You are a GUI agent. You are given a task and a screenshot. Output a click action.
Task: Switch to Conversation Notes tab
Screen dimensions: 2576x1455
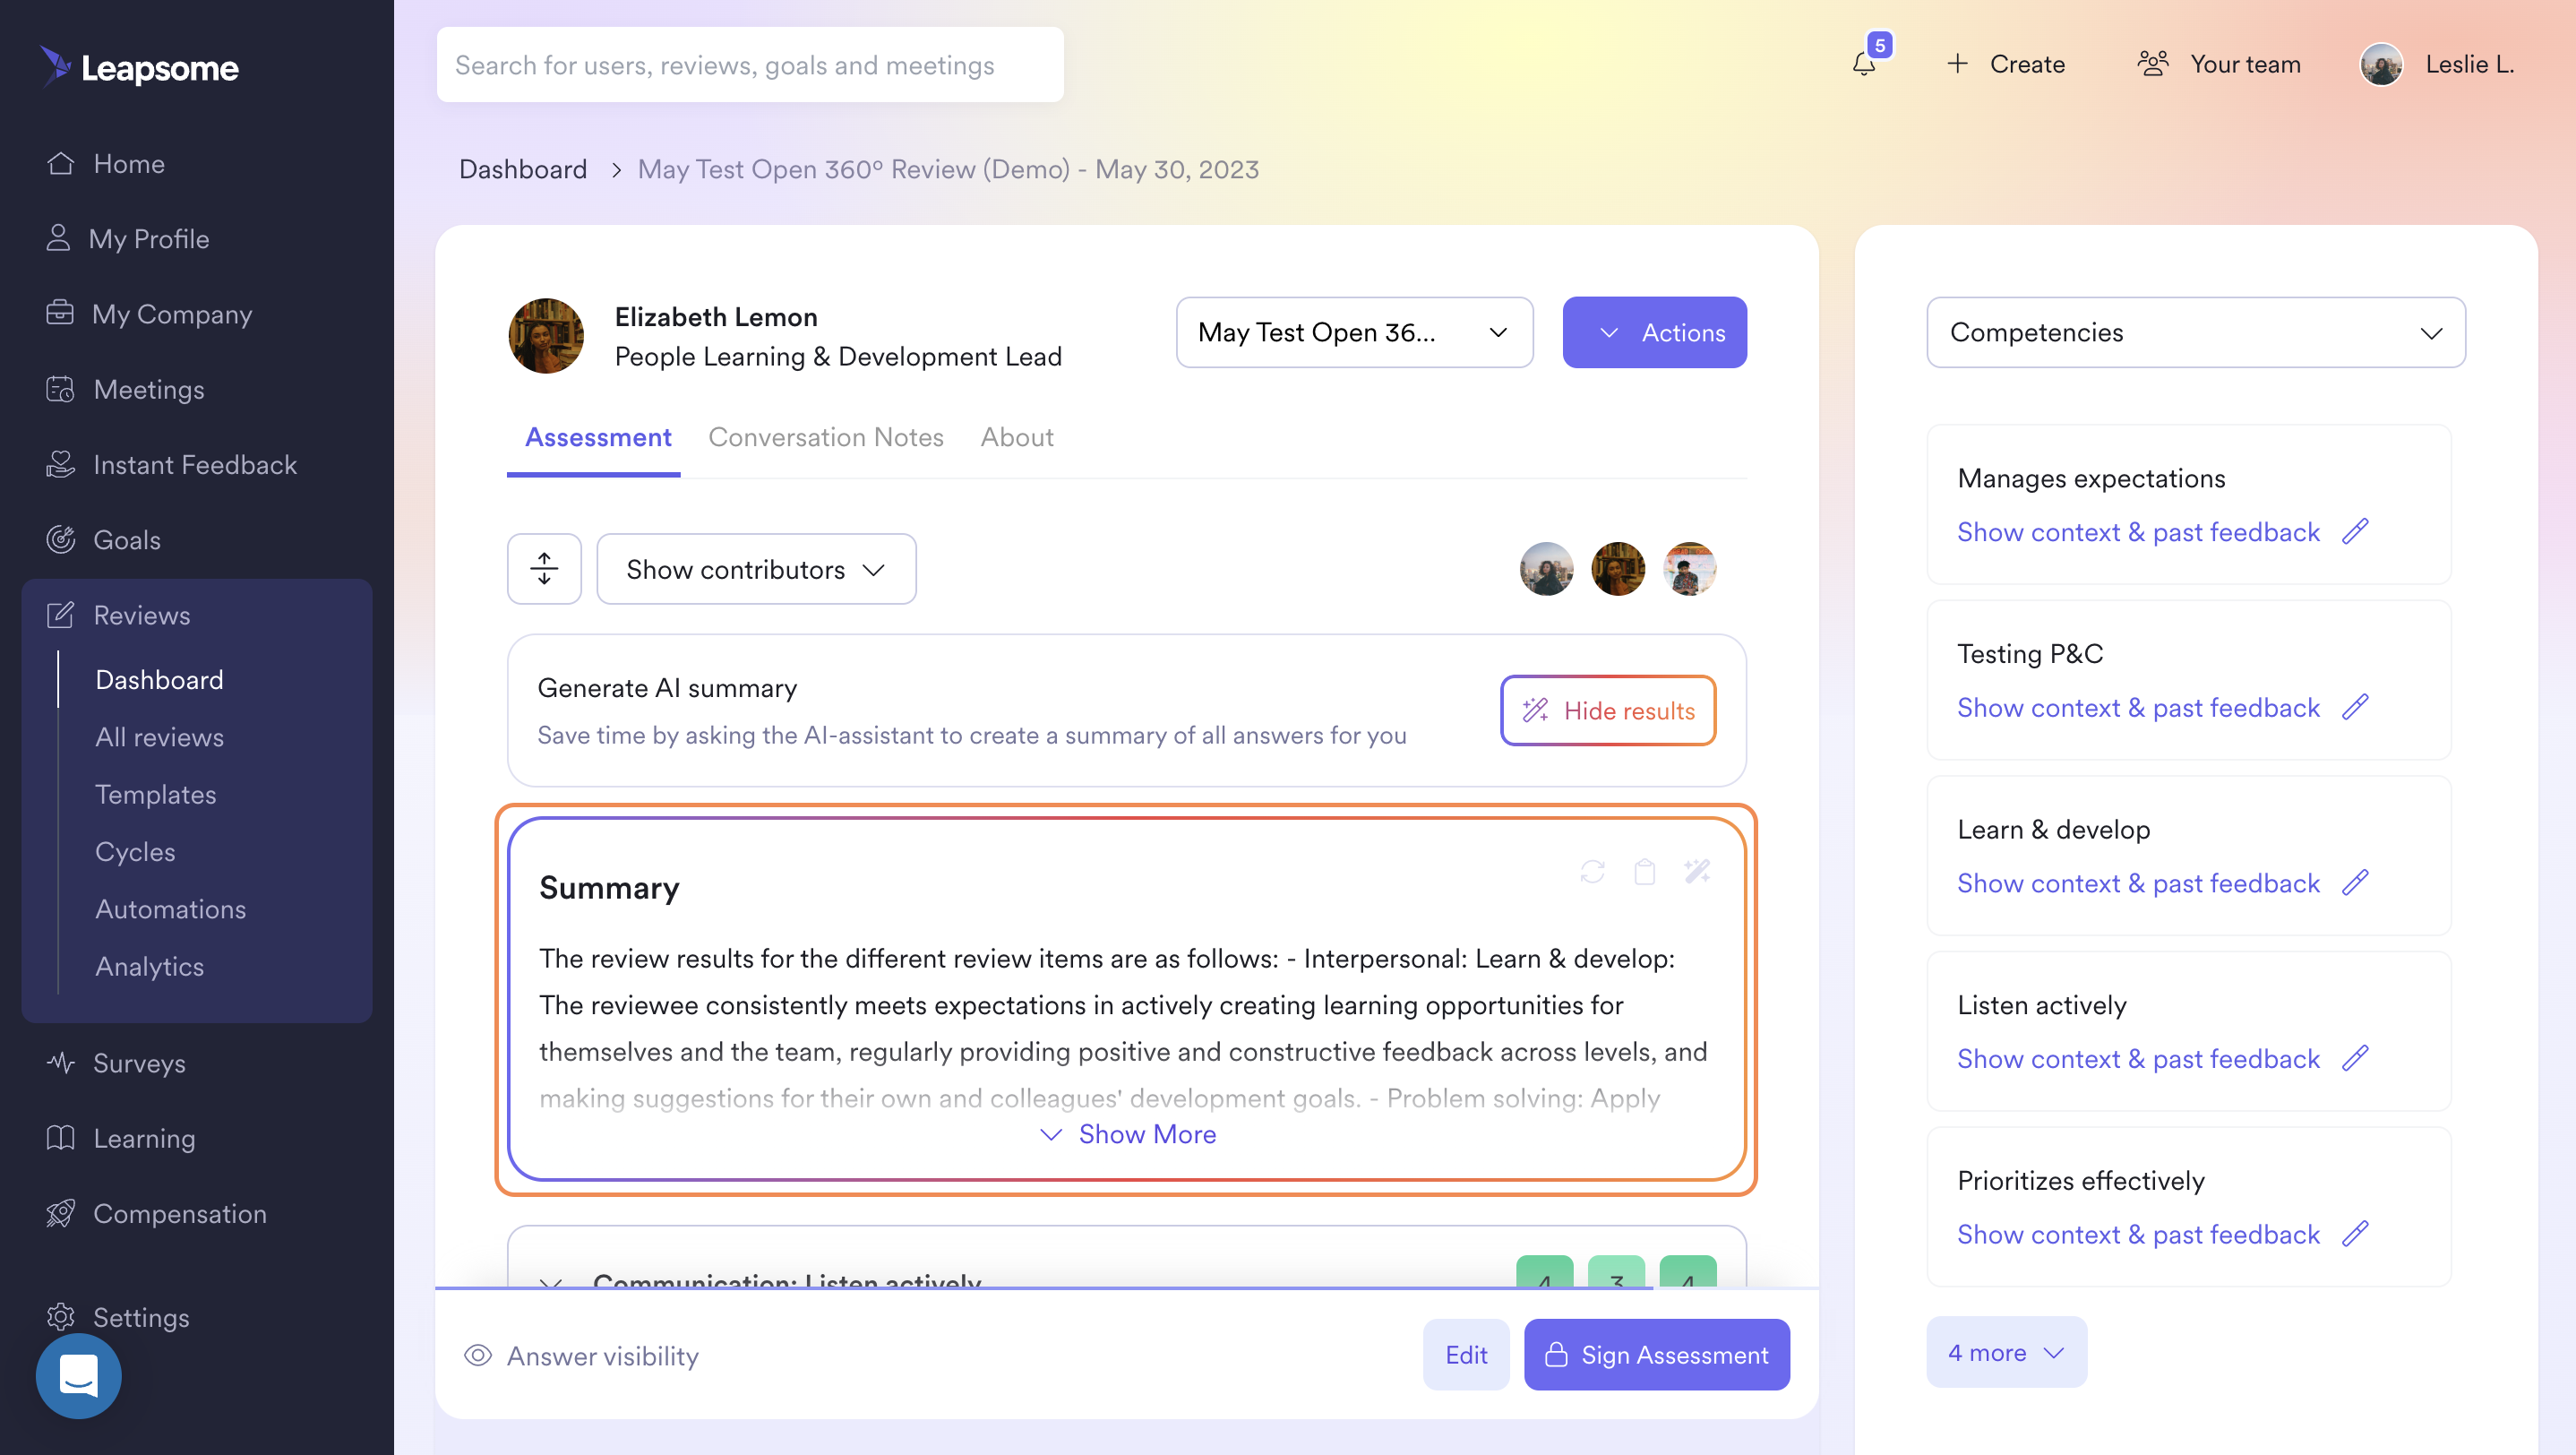coord(826,437)
